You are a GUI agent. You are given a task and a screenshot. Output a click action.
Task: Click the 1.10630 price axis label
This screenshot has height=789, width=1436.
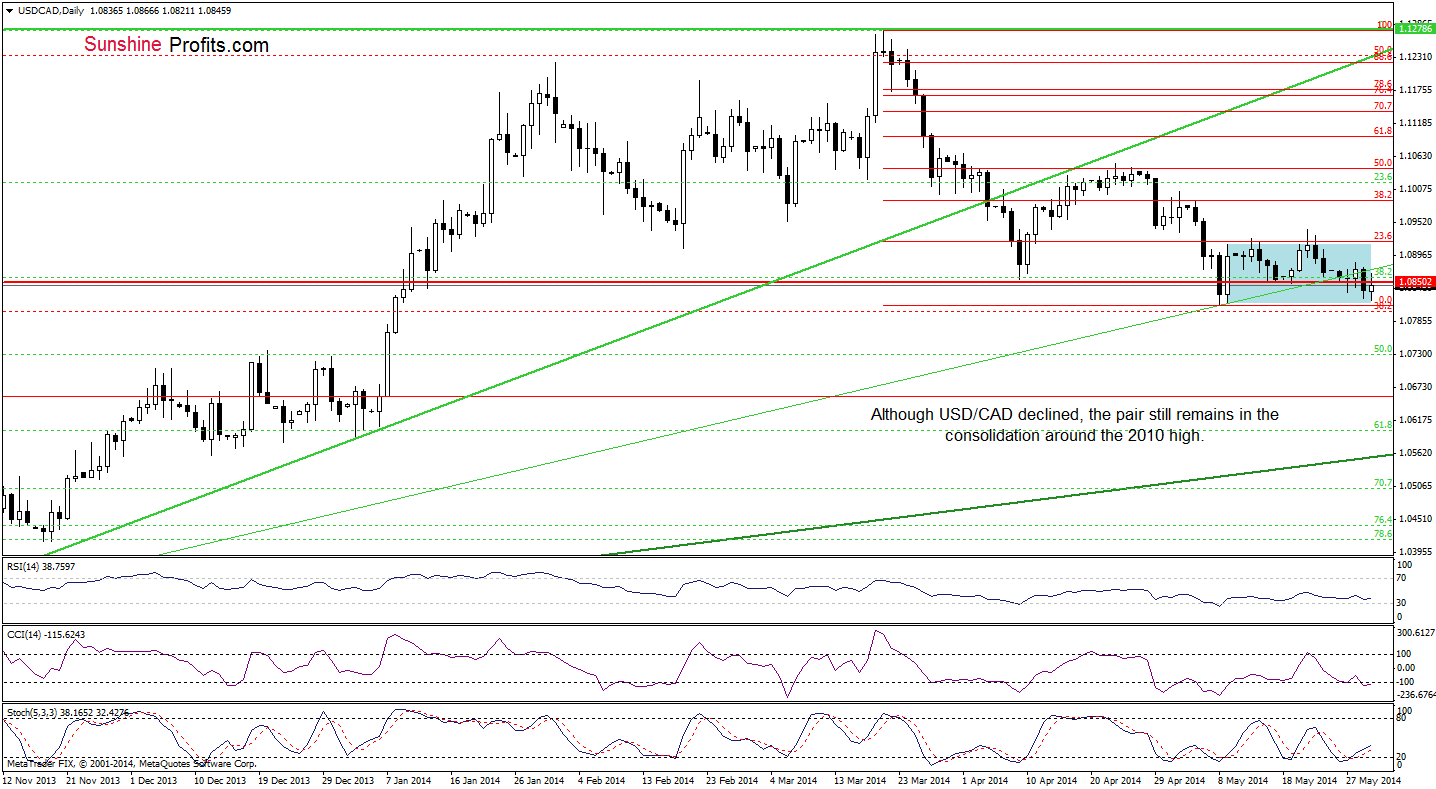pos(1416,155)
